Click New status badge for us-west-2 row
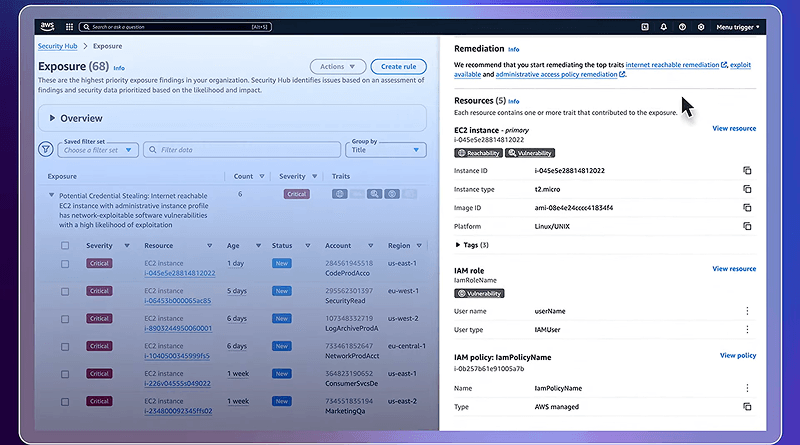This screenshot has width=800, height=445. [282, 318]
